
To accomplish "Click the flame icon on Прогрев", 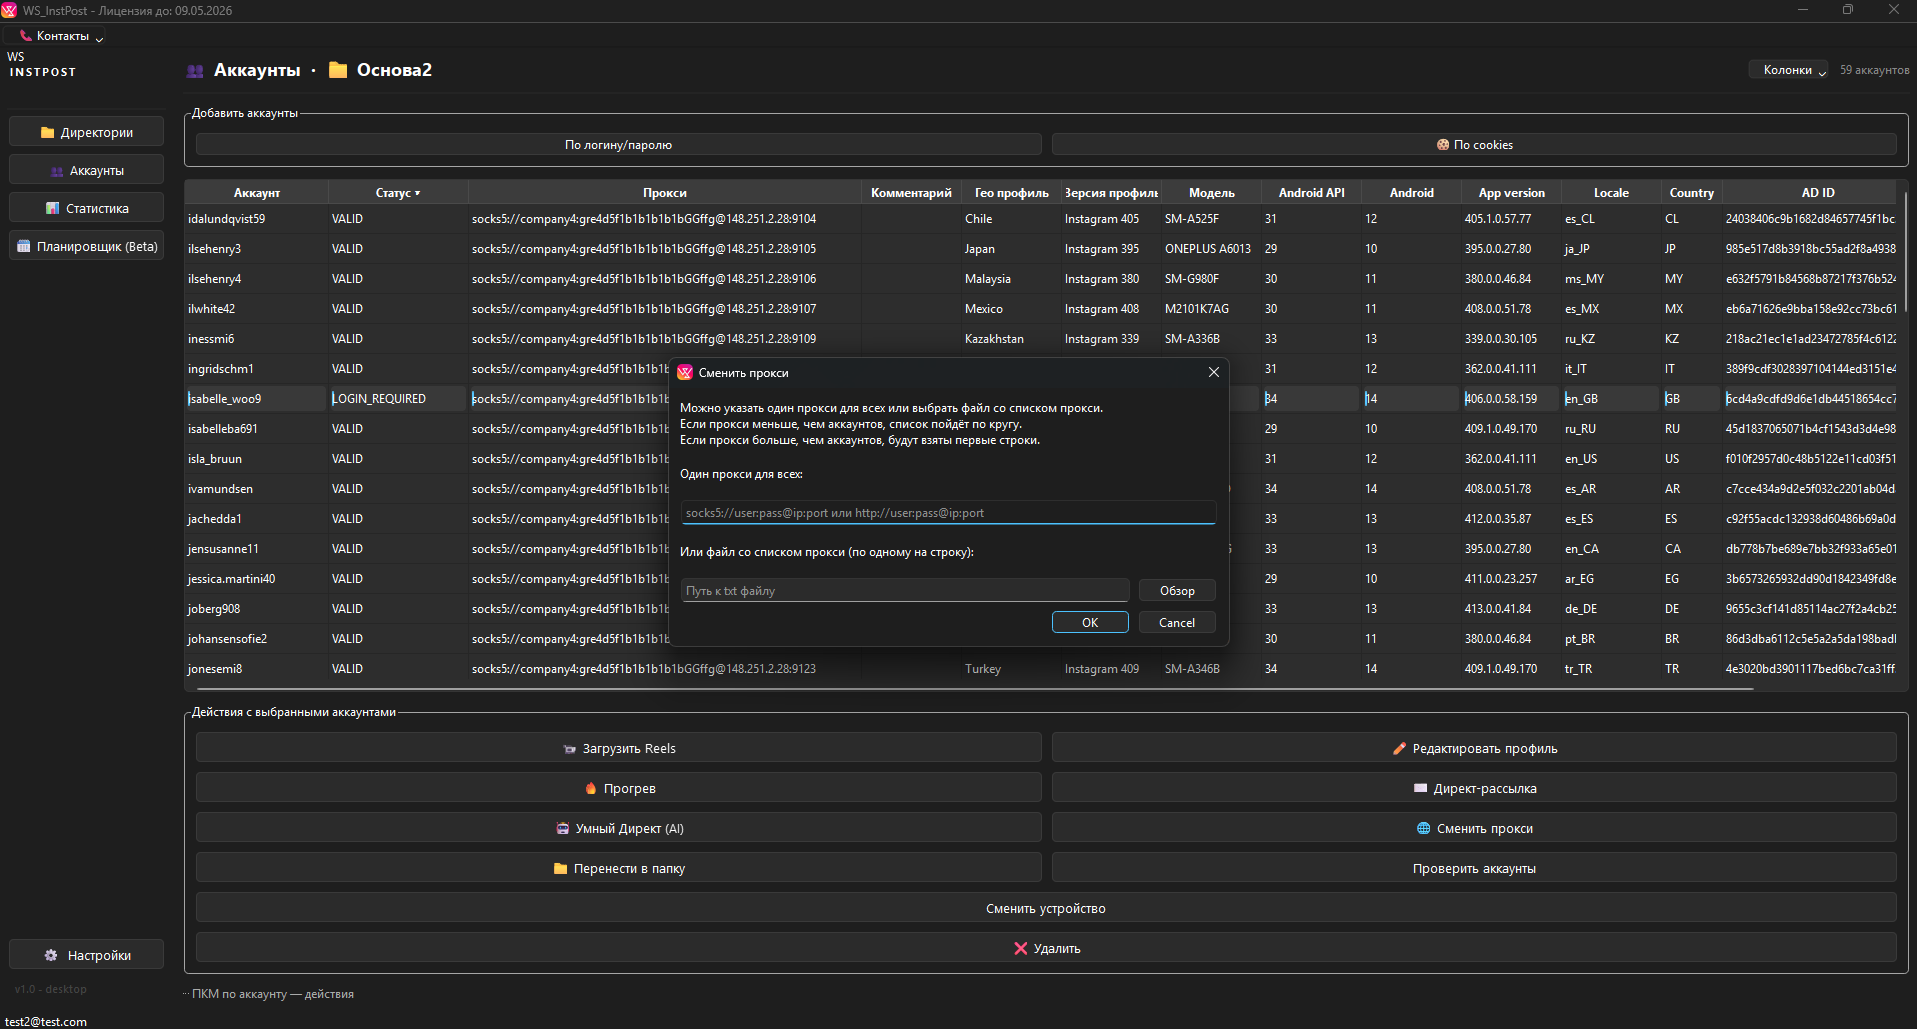I will [x=590, y=788].
